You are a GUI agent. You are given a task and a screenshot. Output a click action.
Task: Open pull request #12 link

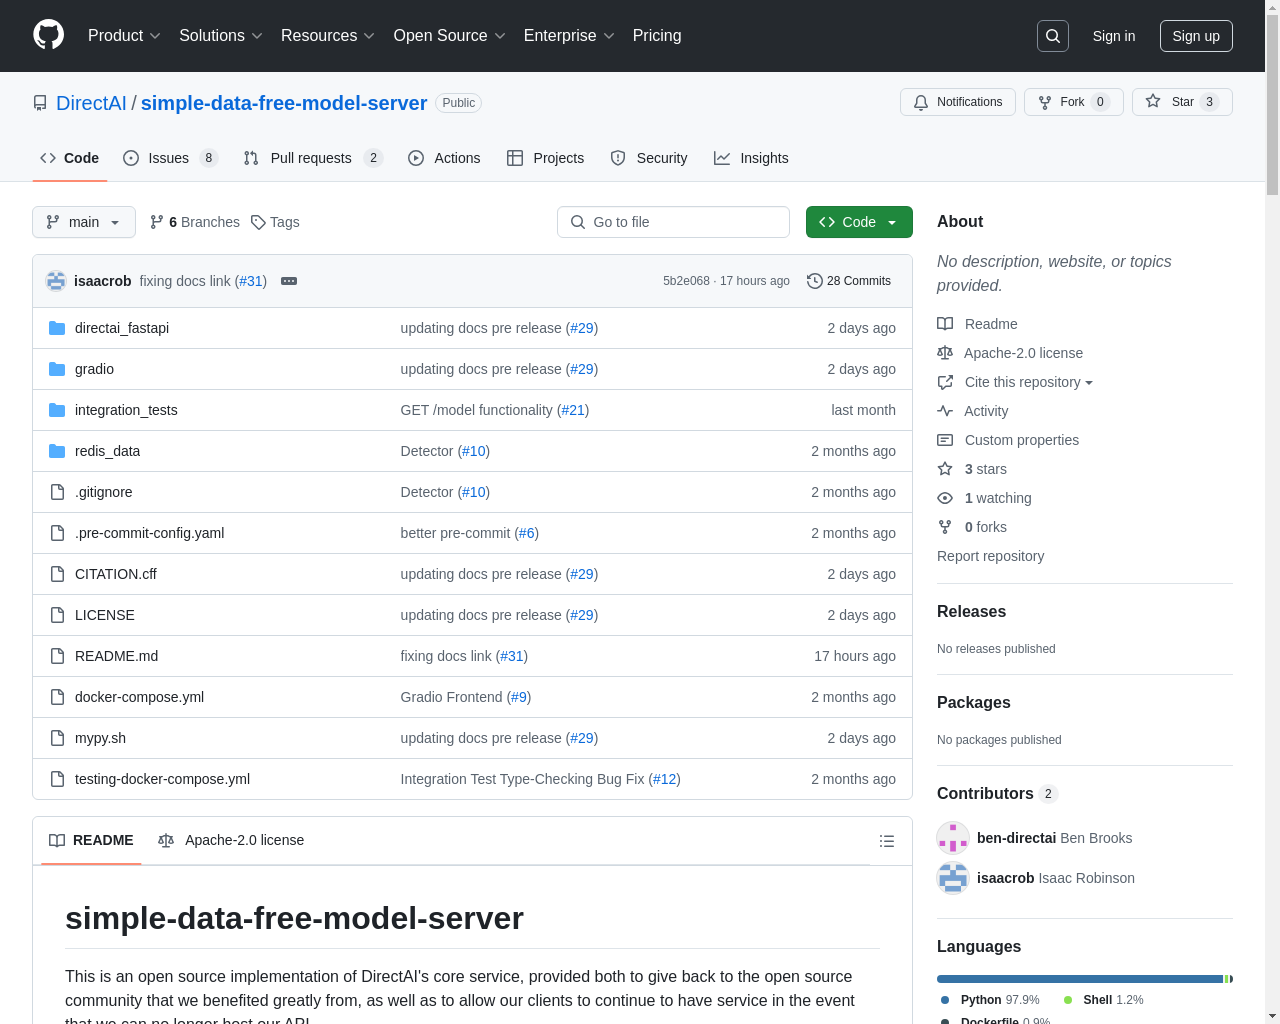point(665,779)
